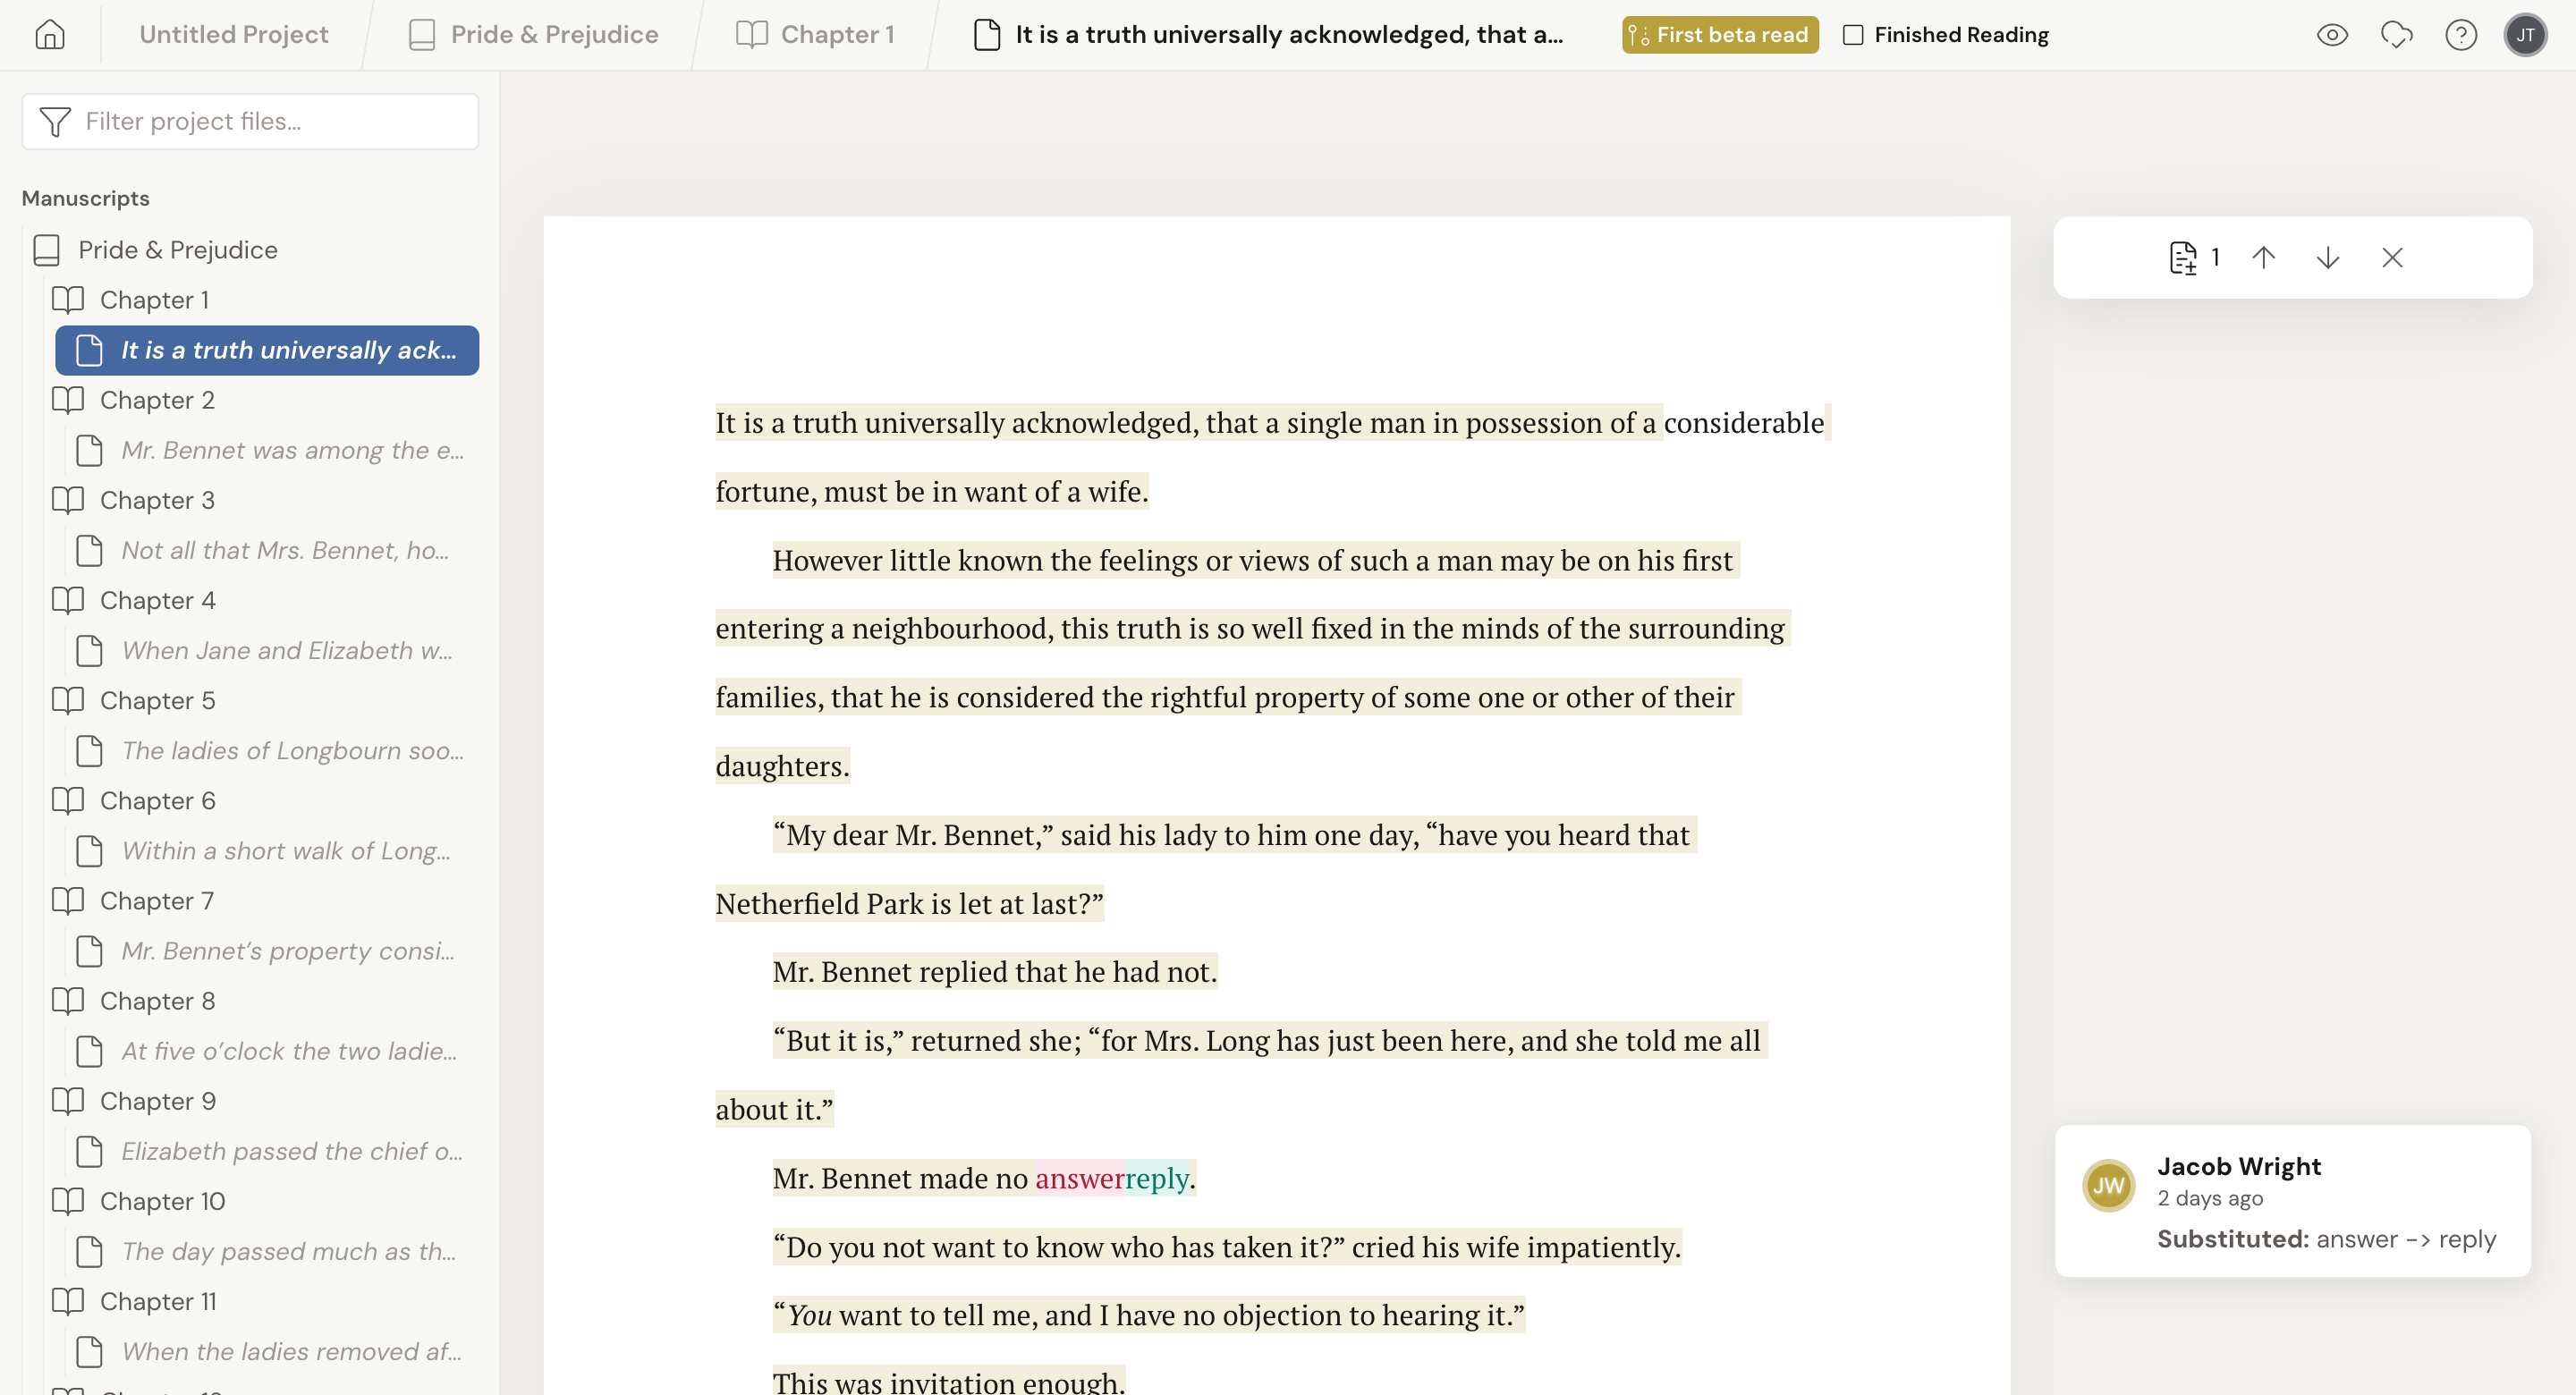The image size is (2576, 1395).
Task: Click the deleted word 'answer' in text
Action: tap(1079, 1178)
